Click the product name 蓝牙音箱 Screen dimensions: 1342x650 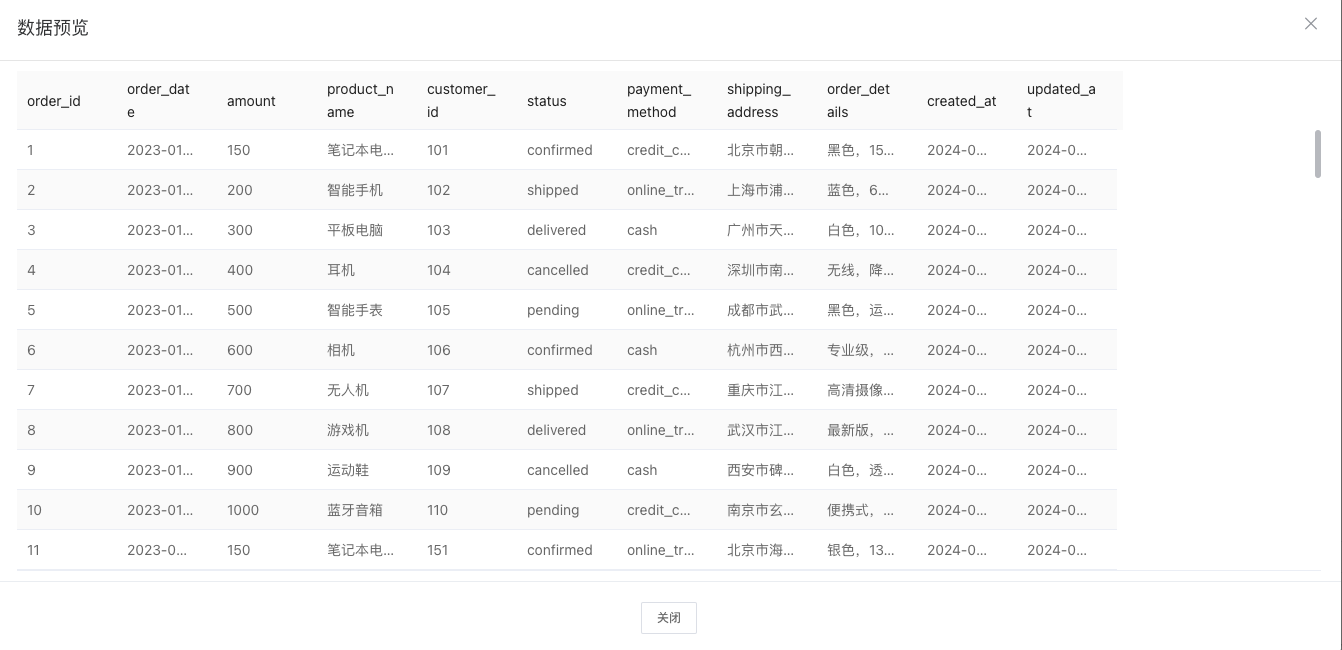pos(355,510)
